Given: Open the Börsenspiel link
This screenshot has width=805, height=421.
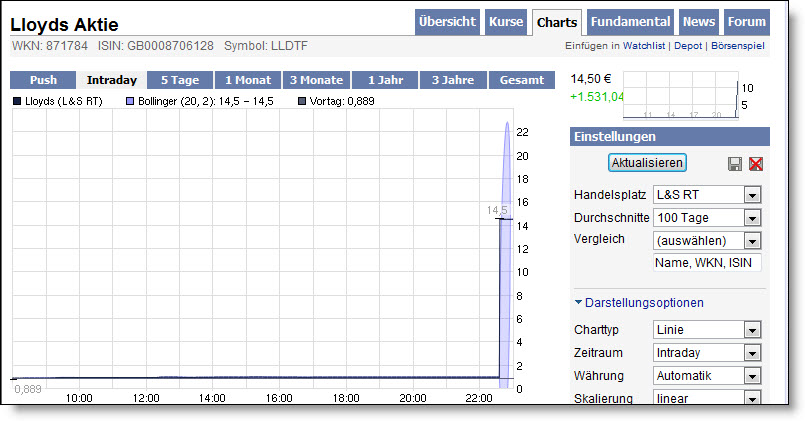Looking at the screenshot, I should click(738, 46).
